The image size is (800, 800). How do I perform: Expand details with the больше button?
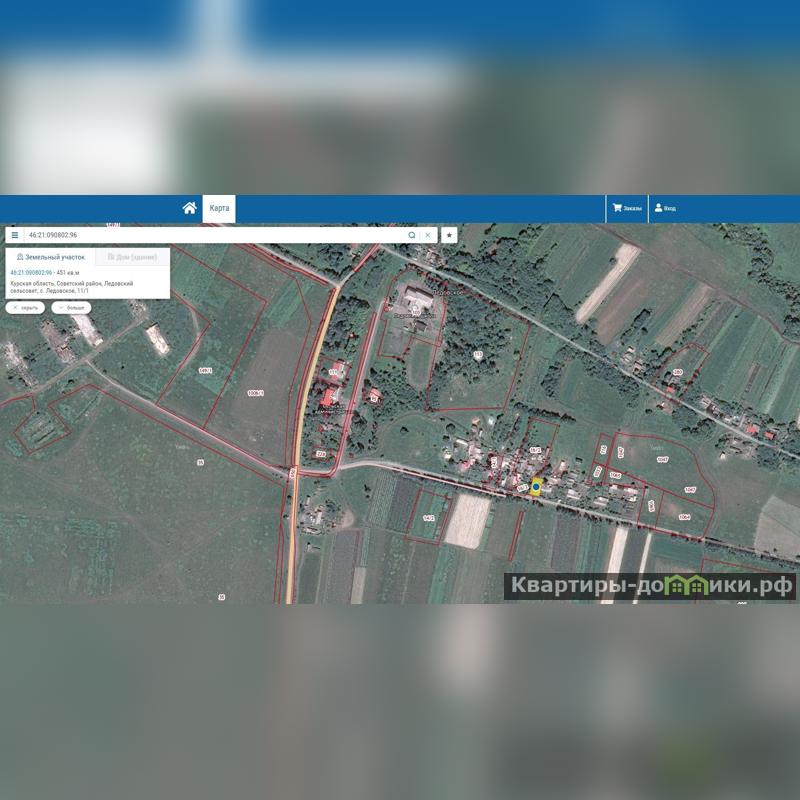(x=71, y=308)
